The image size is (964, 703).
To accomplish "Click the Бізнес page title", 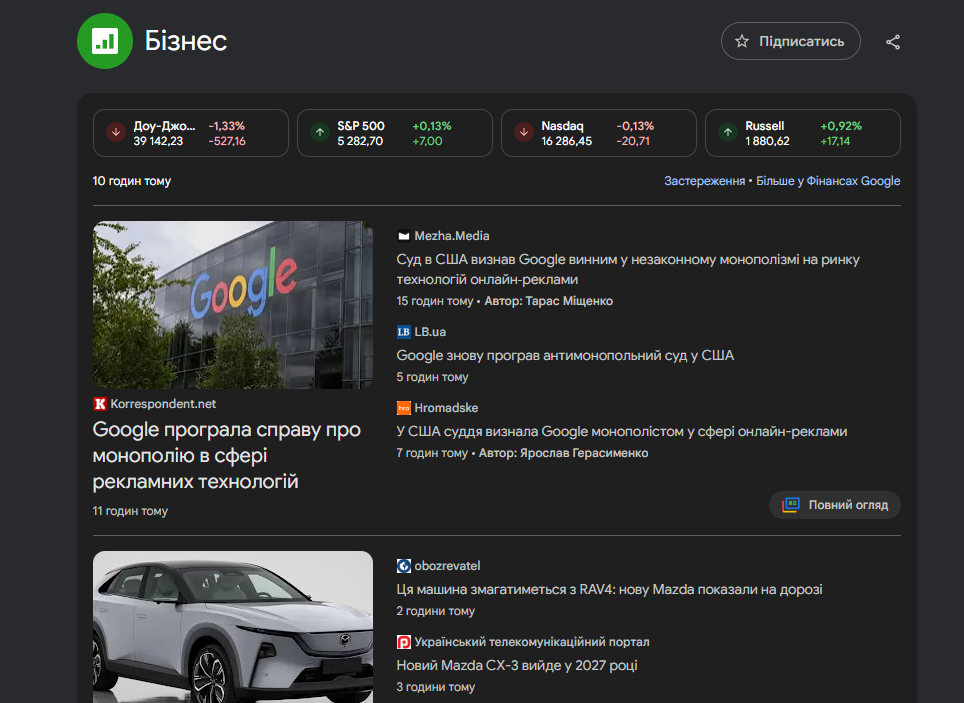I will tap(186, 41).
